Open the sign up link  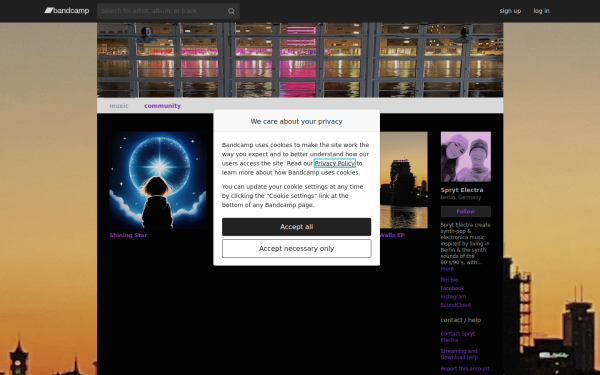pos(510,11)
